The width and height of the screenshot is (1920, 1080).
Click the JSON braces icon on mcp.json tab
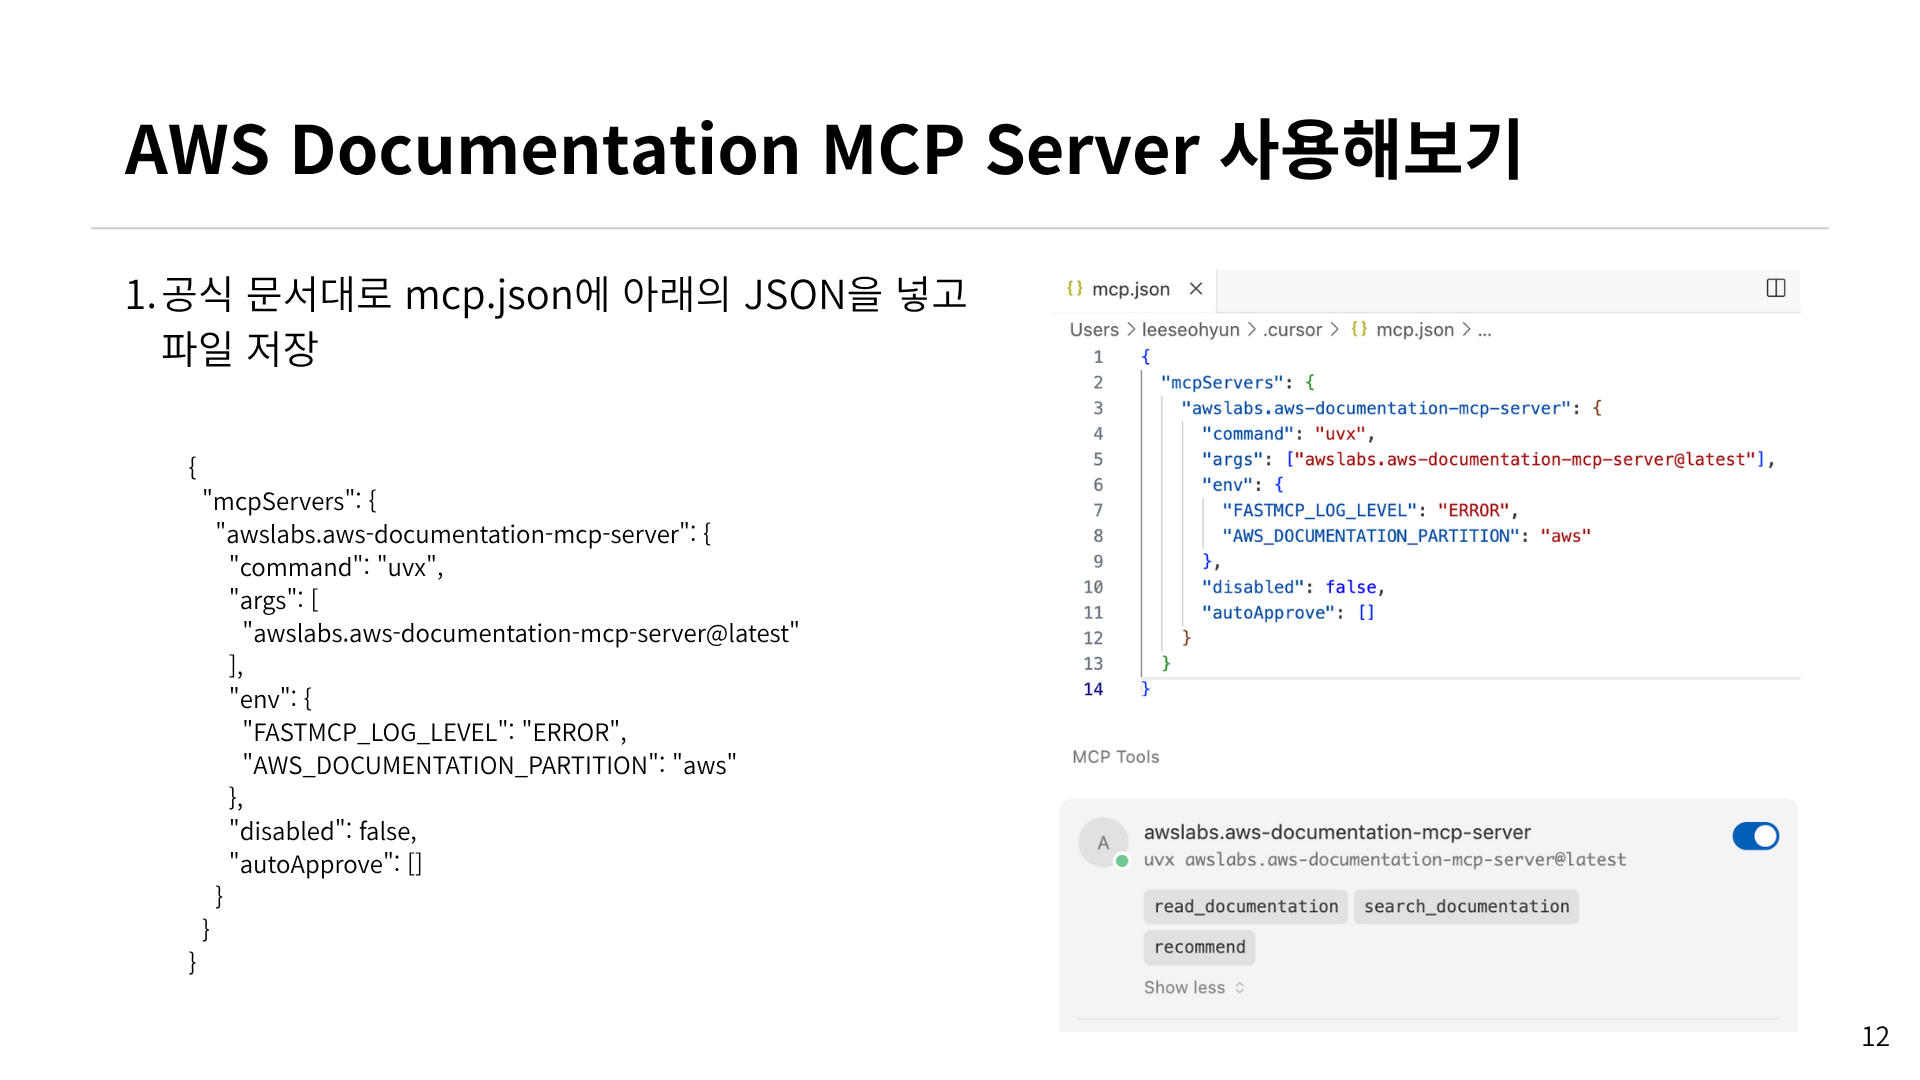[1075, 288]
